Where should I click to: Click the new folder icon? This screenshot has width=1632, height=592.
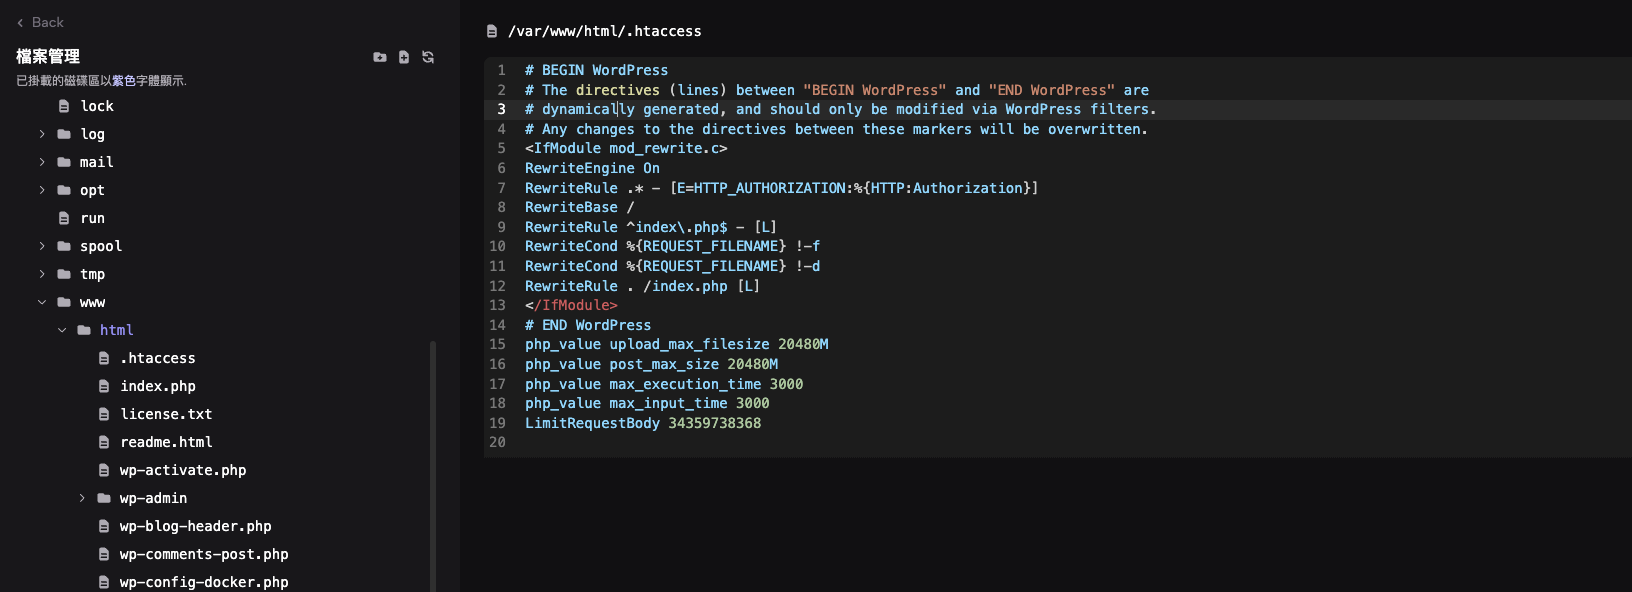[380, 57]
